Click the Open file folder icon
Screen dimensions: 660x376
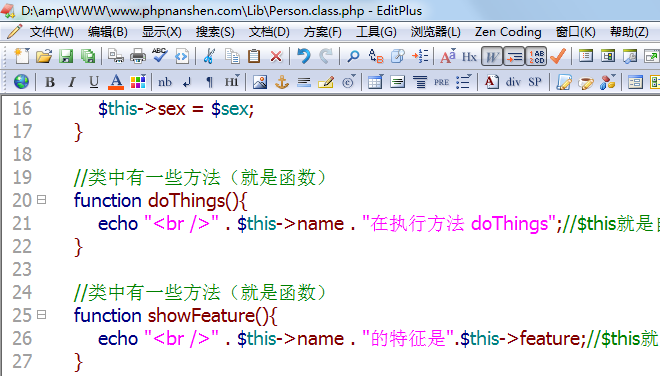[44, 56]
